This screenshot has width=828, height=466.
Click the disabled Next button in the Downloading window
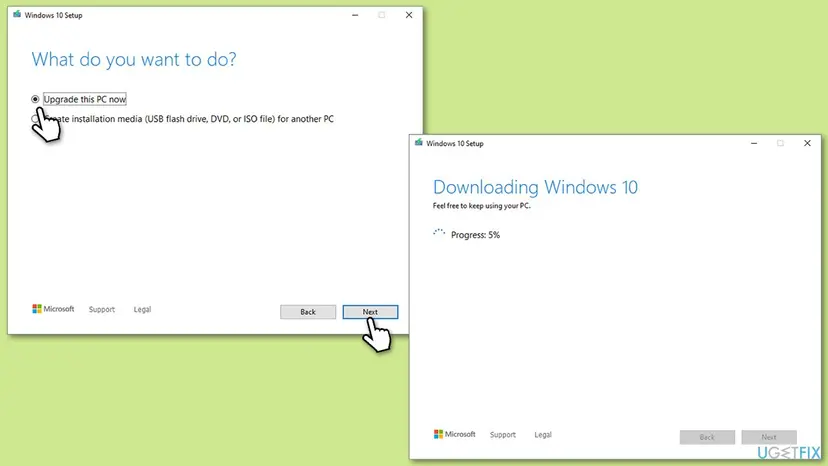[769, 437]
